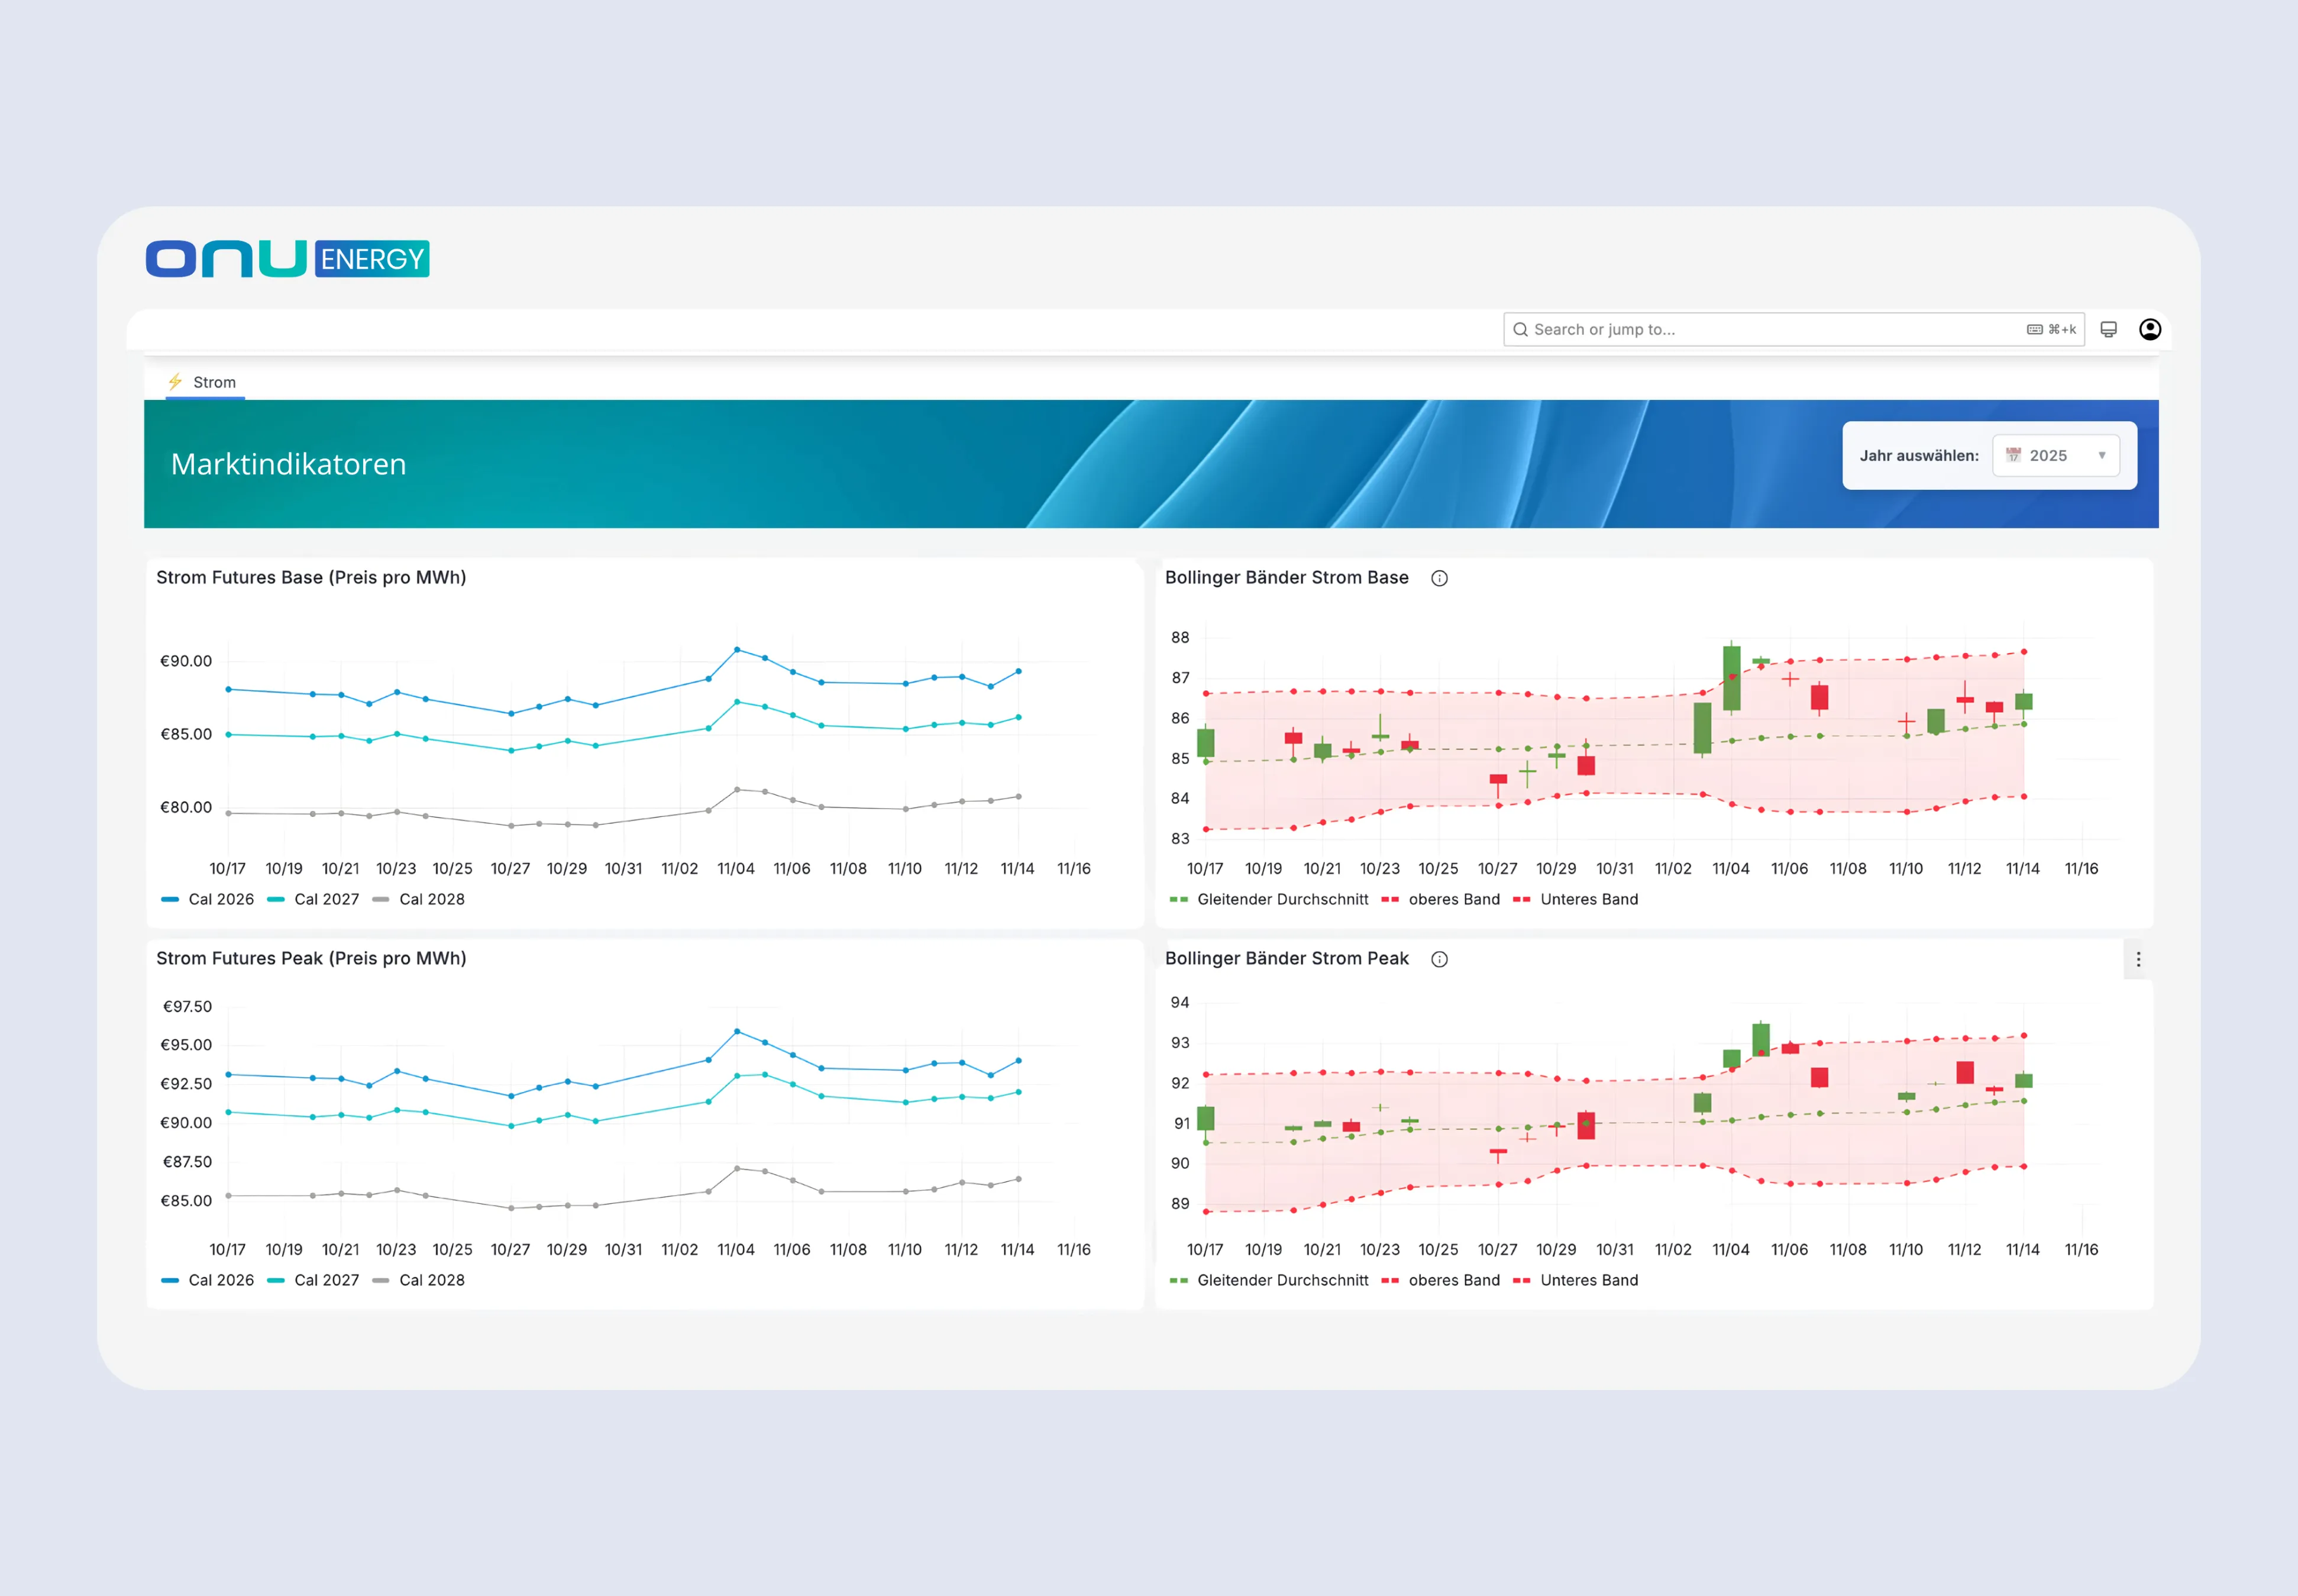Click the ONU Energy logo
The height and width of the screenshot is (1596, 2298).
287,258
